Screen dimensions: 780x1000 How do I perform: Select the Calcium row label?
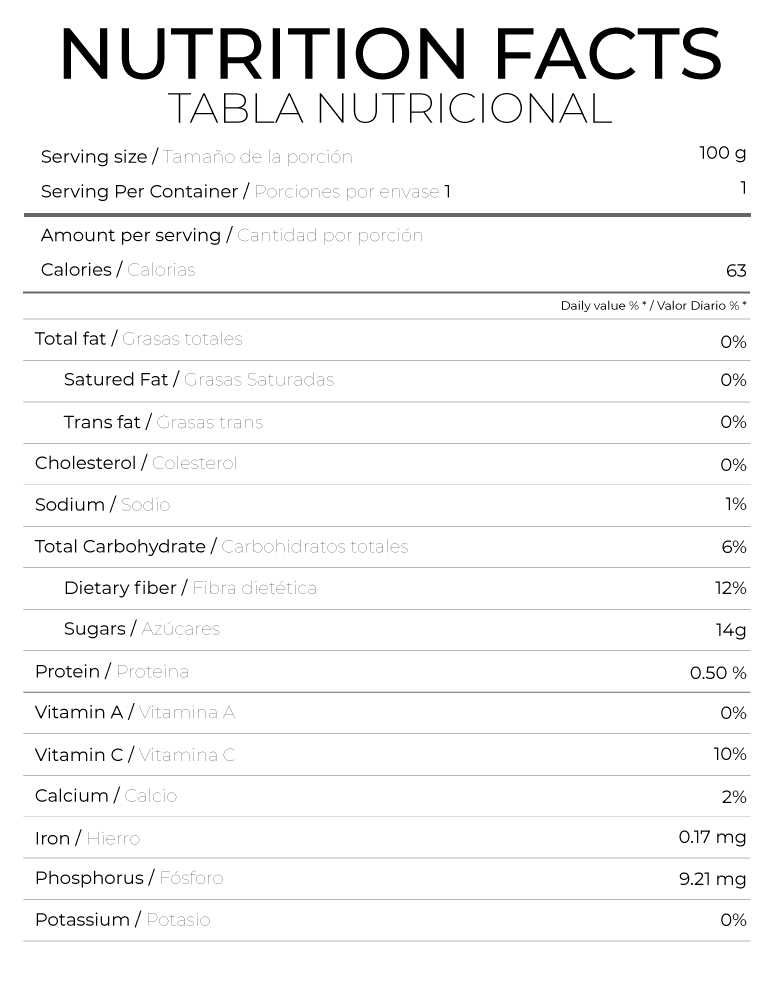coord(106,796)
